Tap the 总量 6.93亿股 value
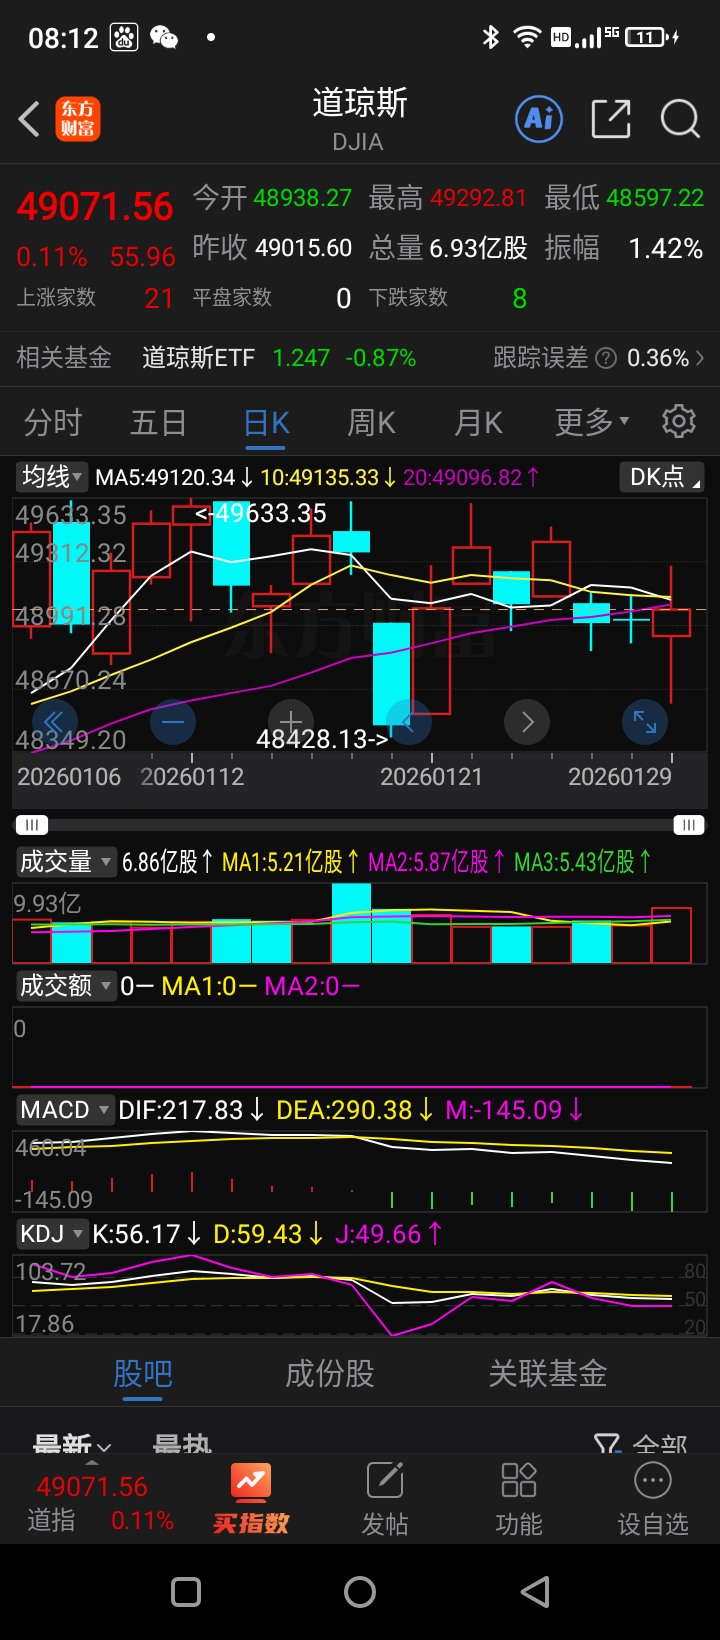 479,248
